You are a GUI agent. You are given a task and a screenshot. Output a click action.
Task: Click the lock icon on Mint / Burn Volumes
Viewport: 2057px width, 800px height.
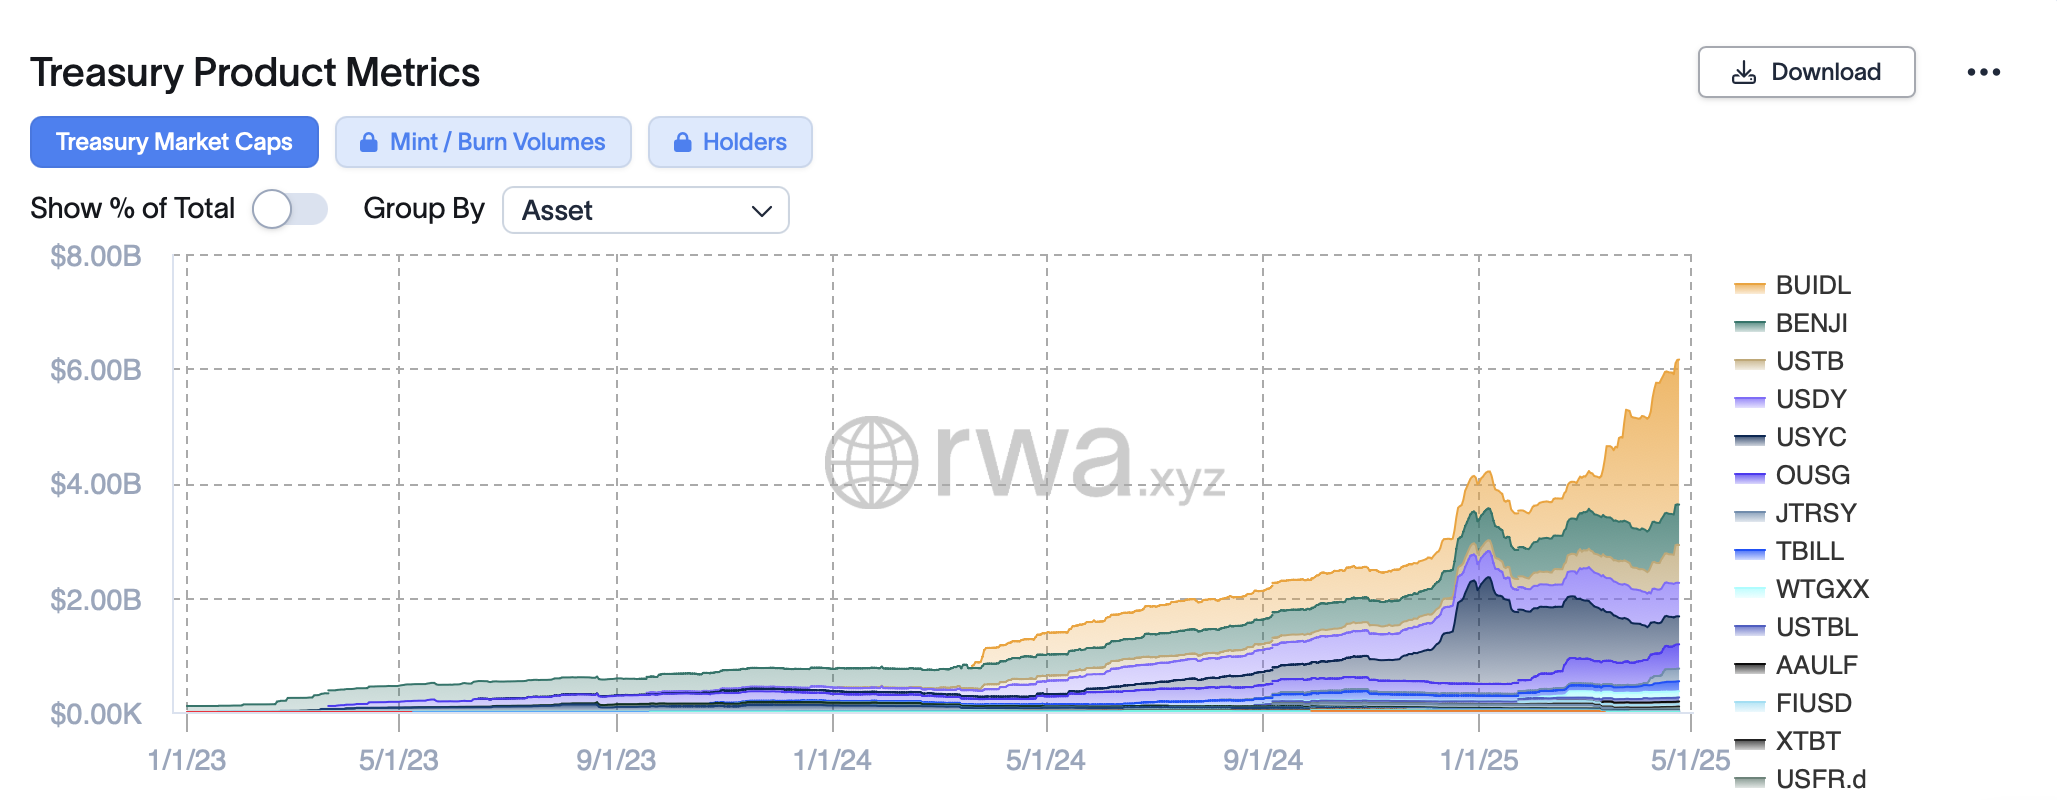point(369,143)
